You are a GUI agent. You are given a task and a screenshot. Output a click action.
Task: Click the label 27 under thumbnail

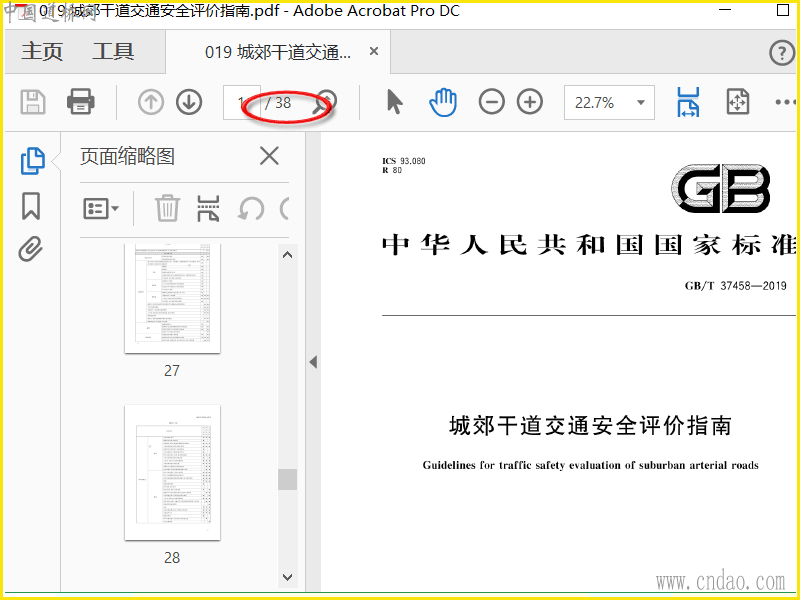(172, 371)
